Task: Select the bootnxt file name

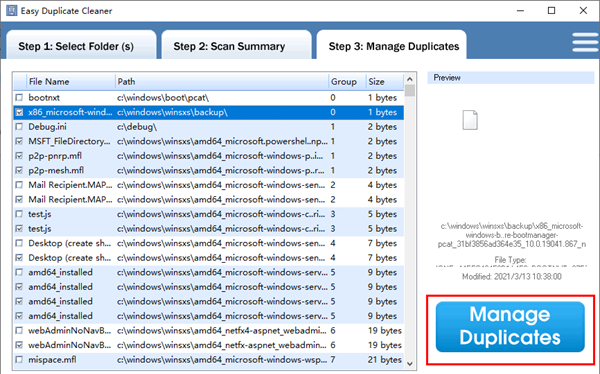Action: click(44, 98)
